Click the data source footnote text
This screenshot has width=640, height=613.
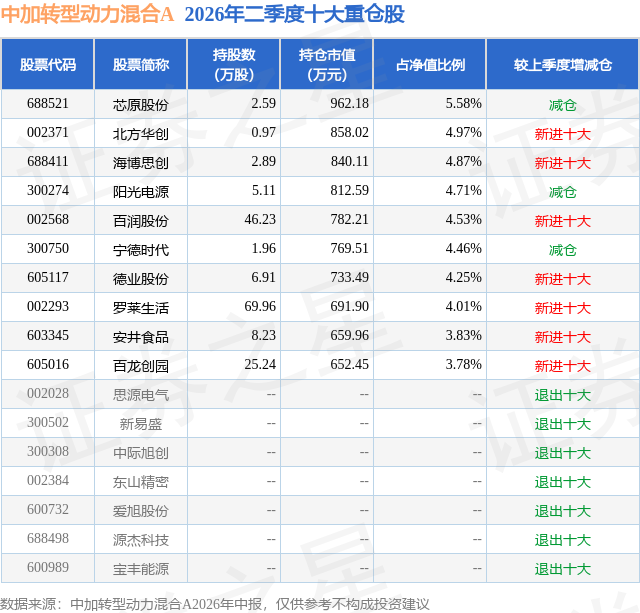click(x=215, y=604)
